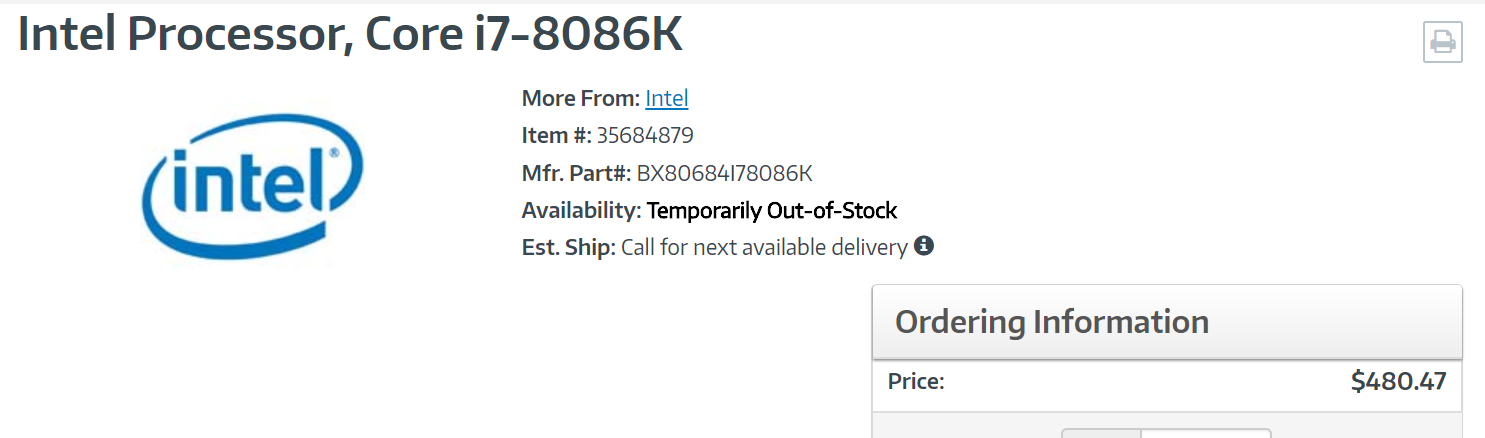Click the Price label in ordering panel

(x=916, y=381)
